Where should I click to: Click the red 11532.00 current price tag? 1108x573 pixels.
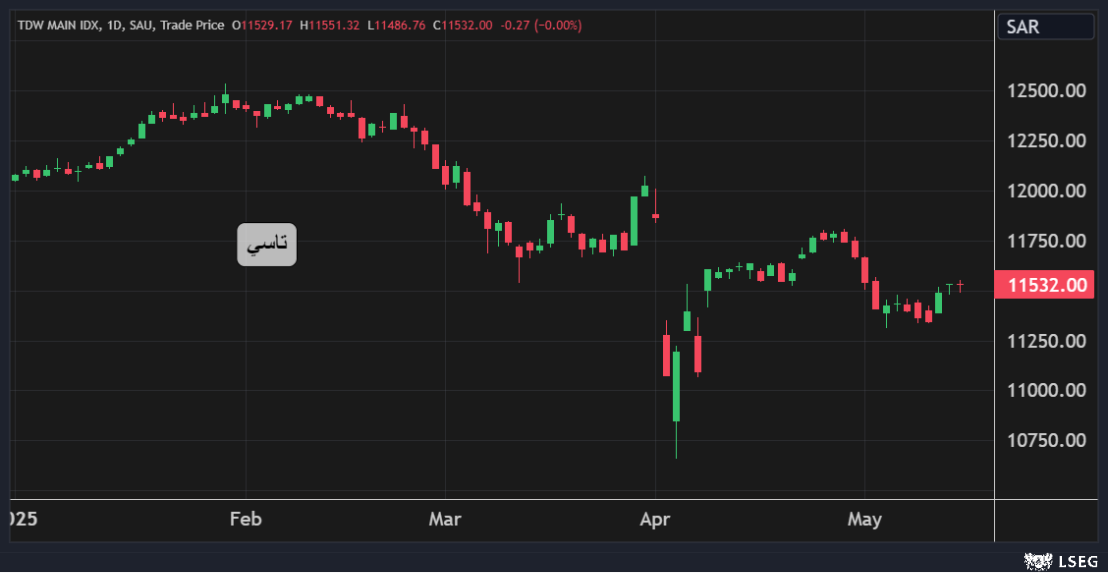[x=1047, y=286]
